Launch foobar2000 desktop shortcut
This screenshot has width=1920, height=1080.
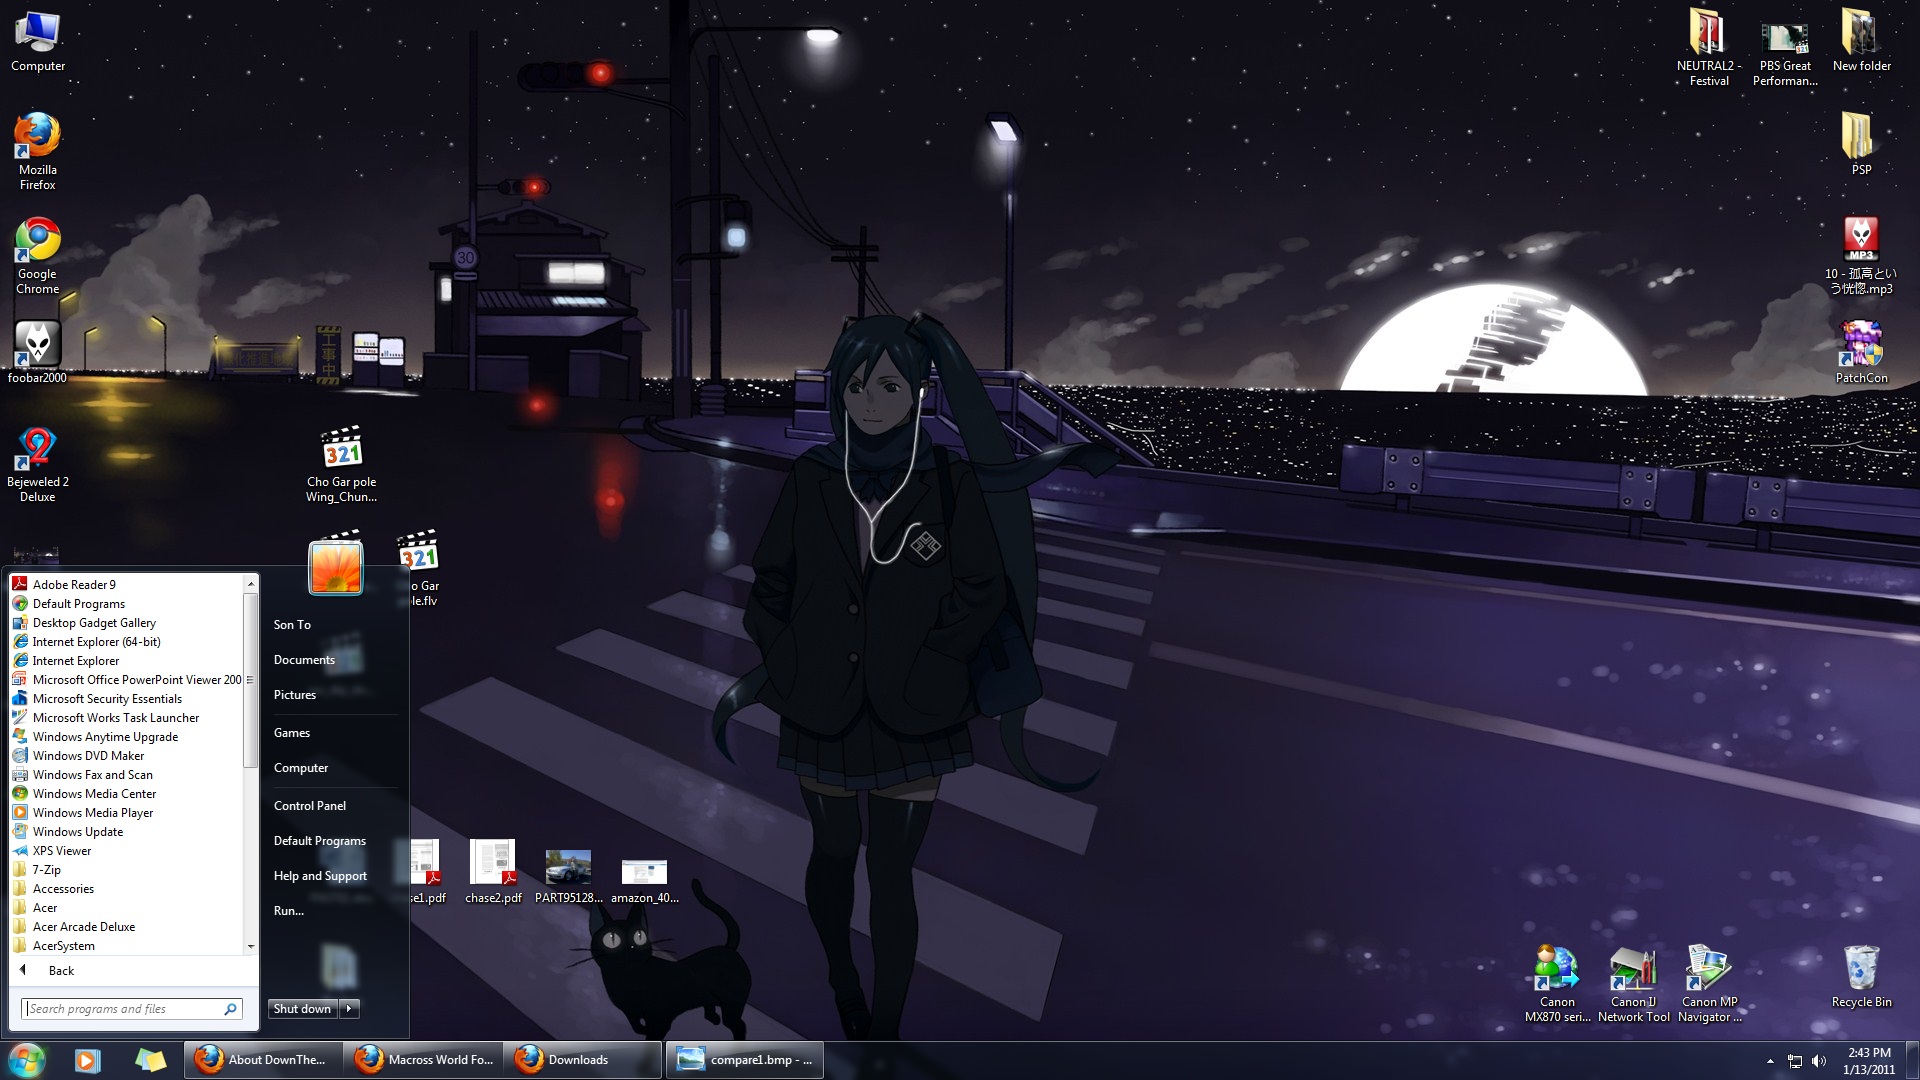(38, 352)
